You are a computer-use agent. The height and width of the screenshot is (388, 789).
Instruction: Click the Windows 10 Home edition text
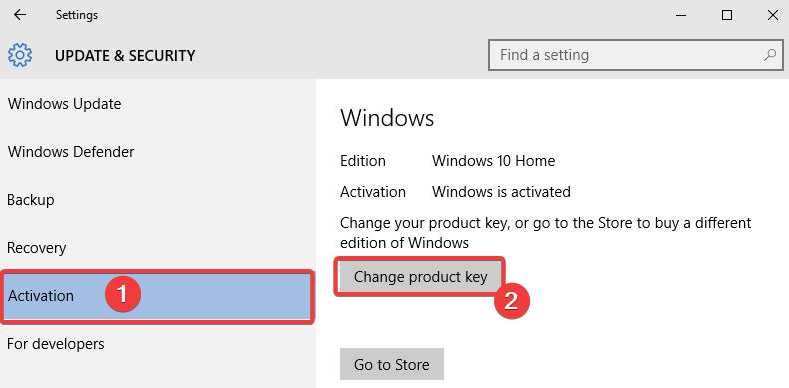point(493,161)
